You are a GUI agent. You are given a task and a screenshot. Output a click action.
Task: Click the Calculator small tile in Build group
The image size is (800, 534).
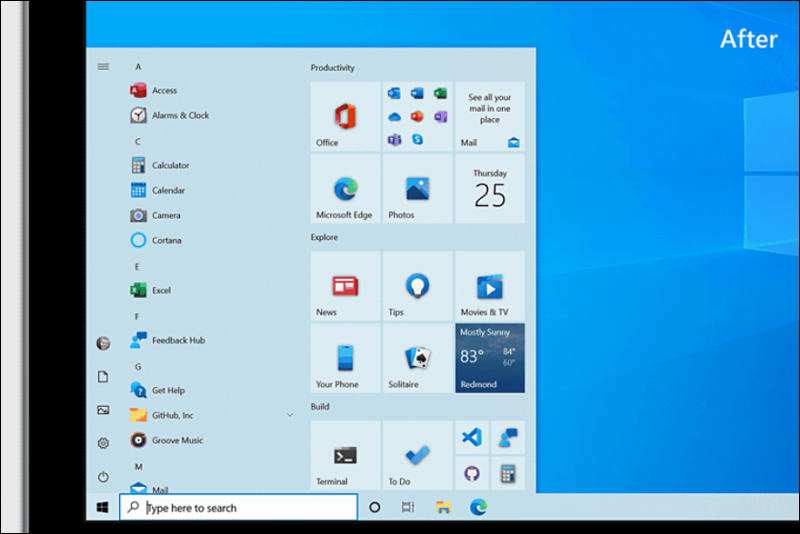tap(508, 474)
